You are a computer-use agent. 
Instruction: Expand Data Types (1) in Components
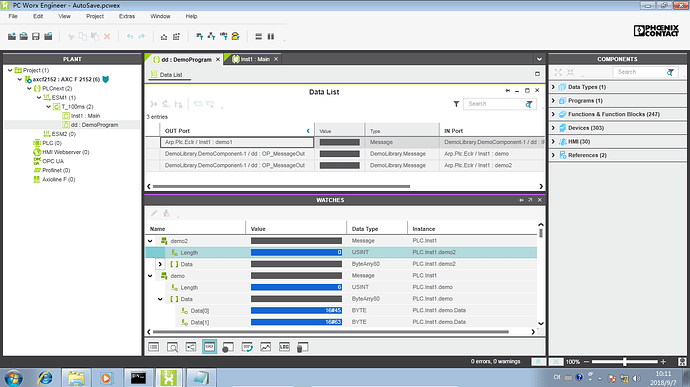pos(554,87)
